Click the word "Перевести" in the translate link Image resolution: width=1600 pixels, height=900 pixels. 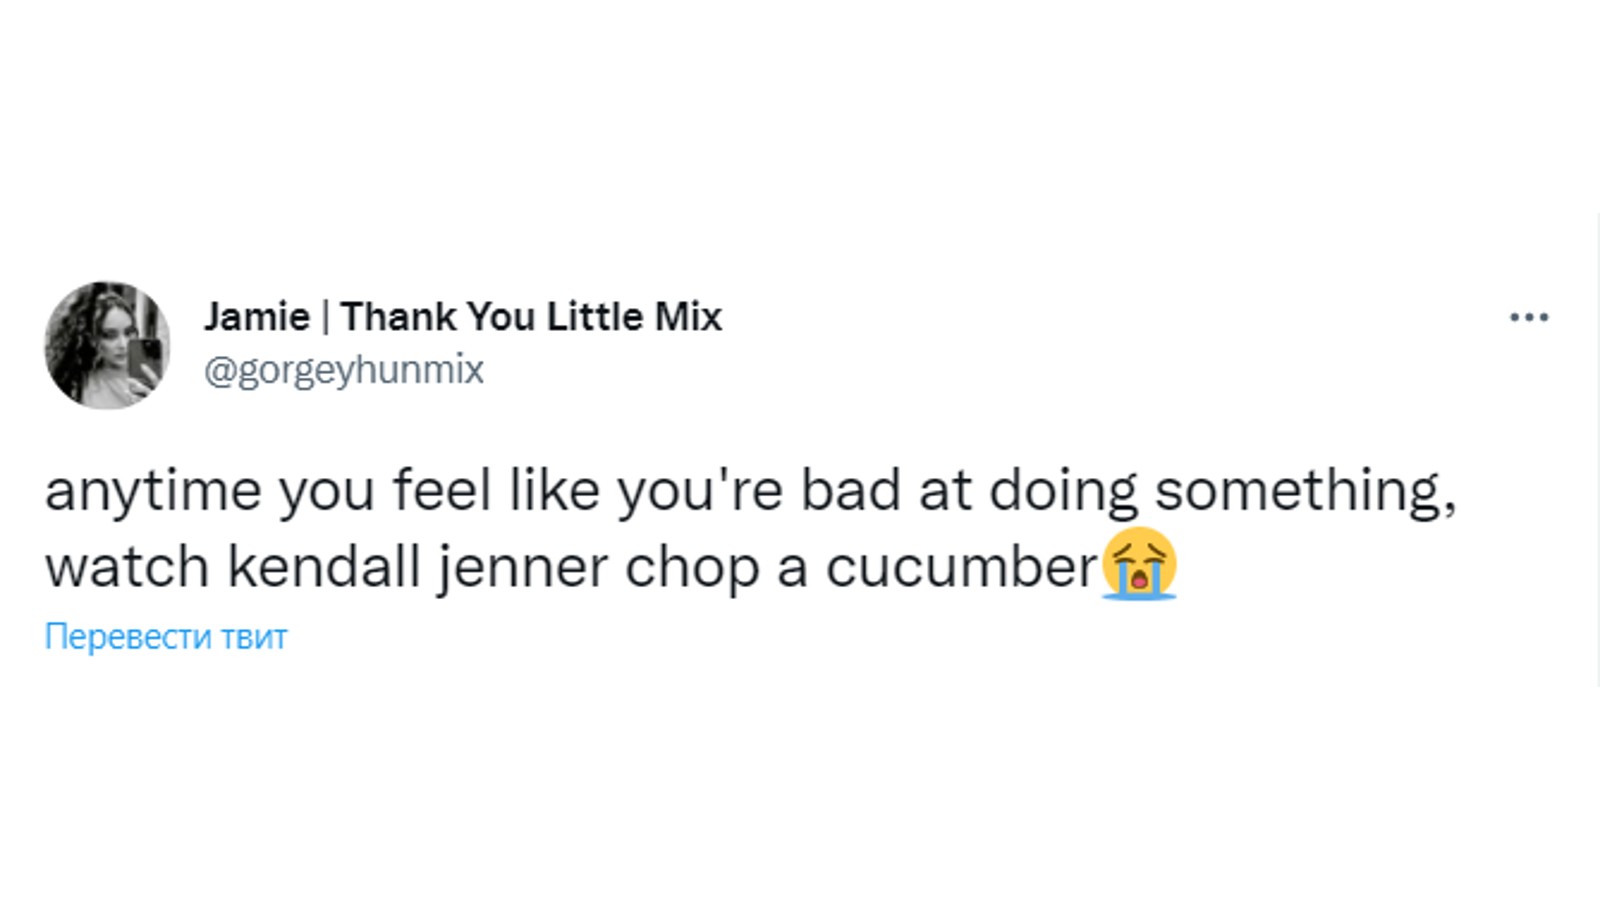128,637
